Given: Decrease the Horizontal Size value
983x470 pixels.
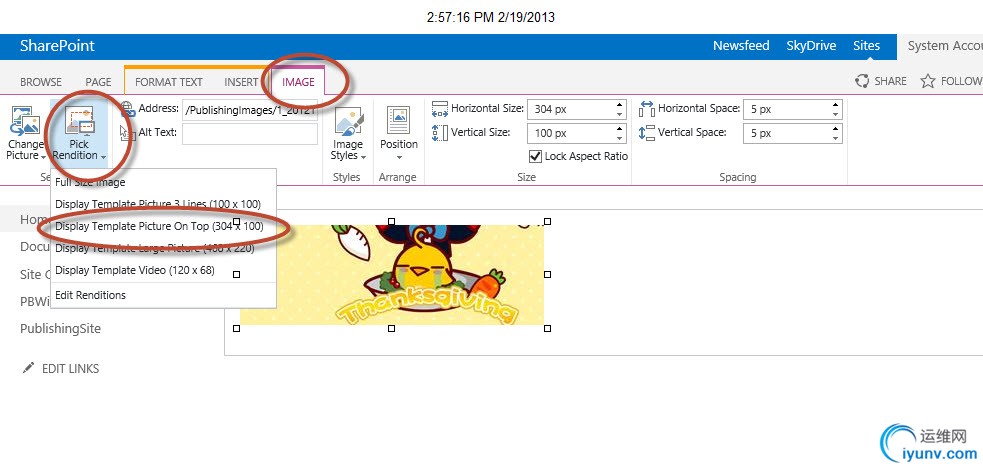Looking at the screenshot, I should tap(619, 114).
